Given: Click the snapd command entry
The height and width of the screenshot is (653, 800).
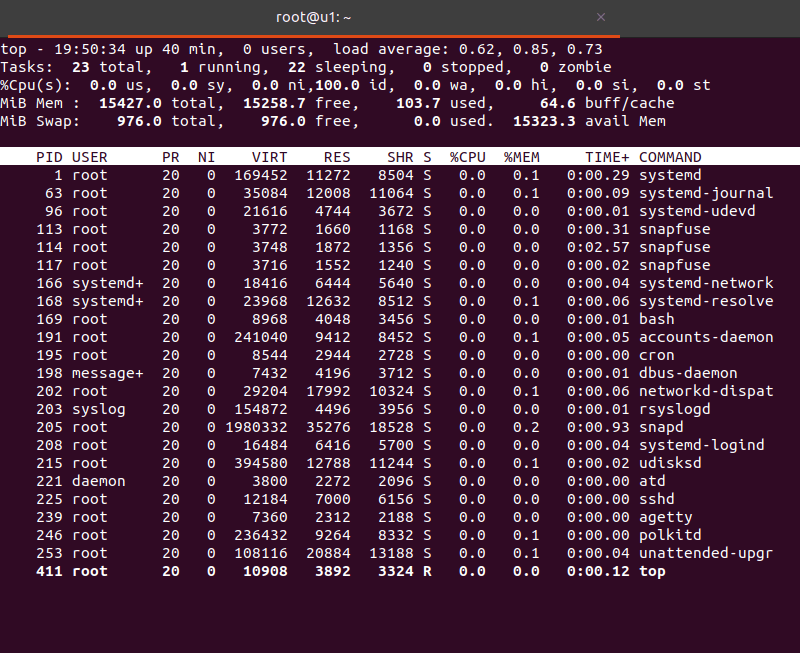Looking at the screenshot, I should pos(661,427).
